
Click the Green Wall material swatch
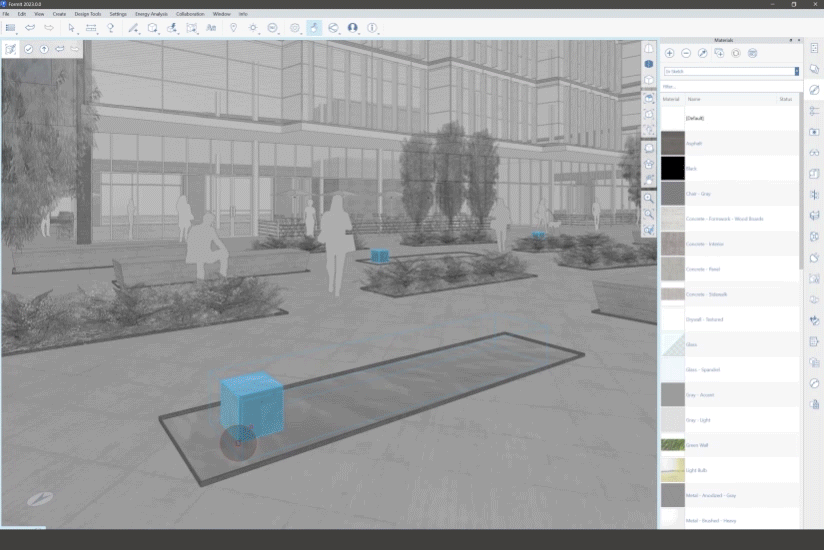pyautogui.click(x=672, y=444)
